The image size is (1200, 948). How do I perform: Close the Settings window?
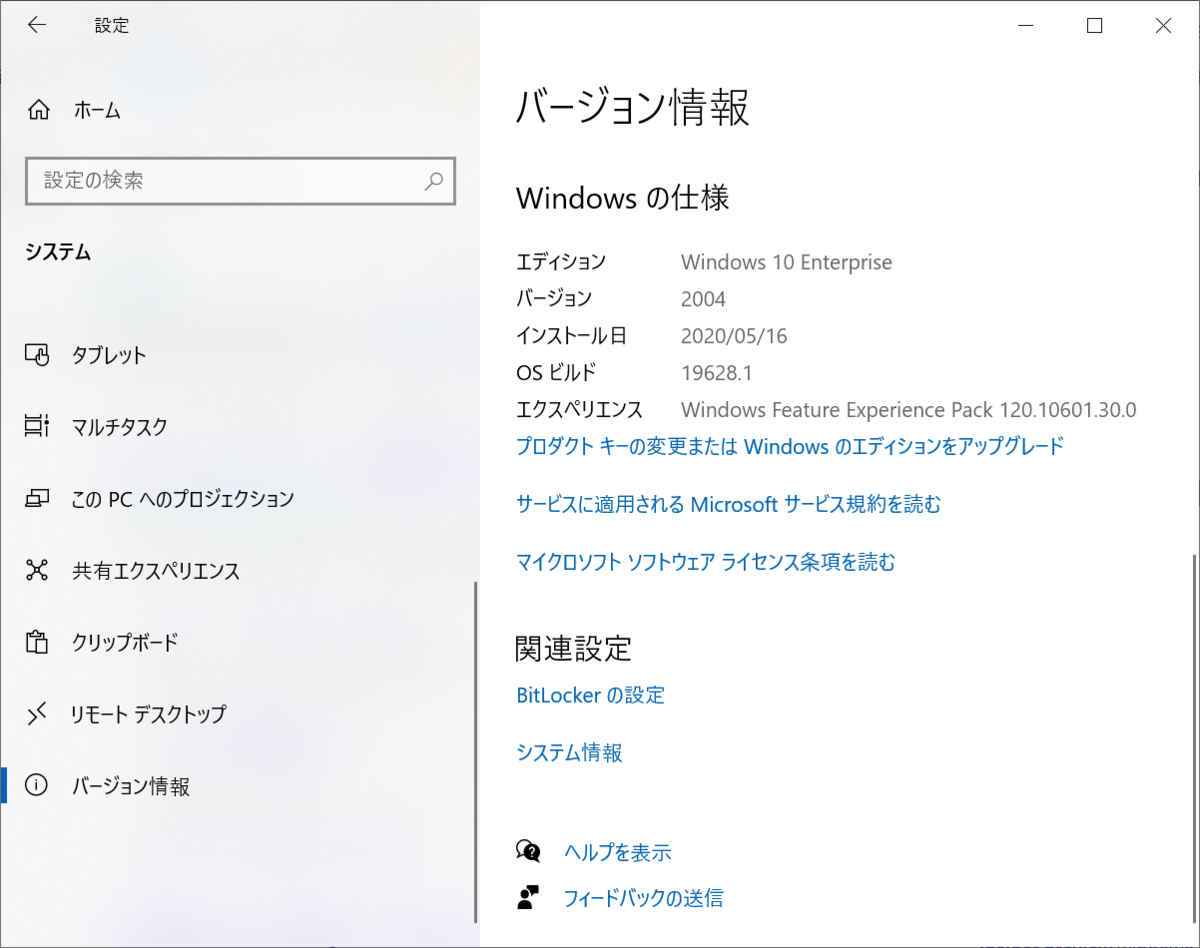[1163, 26]
